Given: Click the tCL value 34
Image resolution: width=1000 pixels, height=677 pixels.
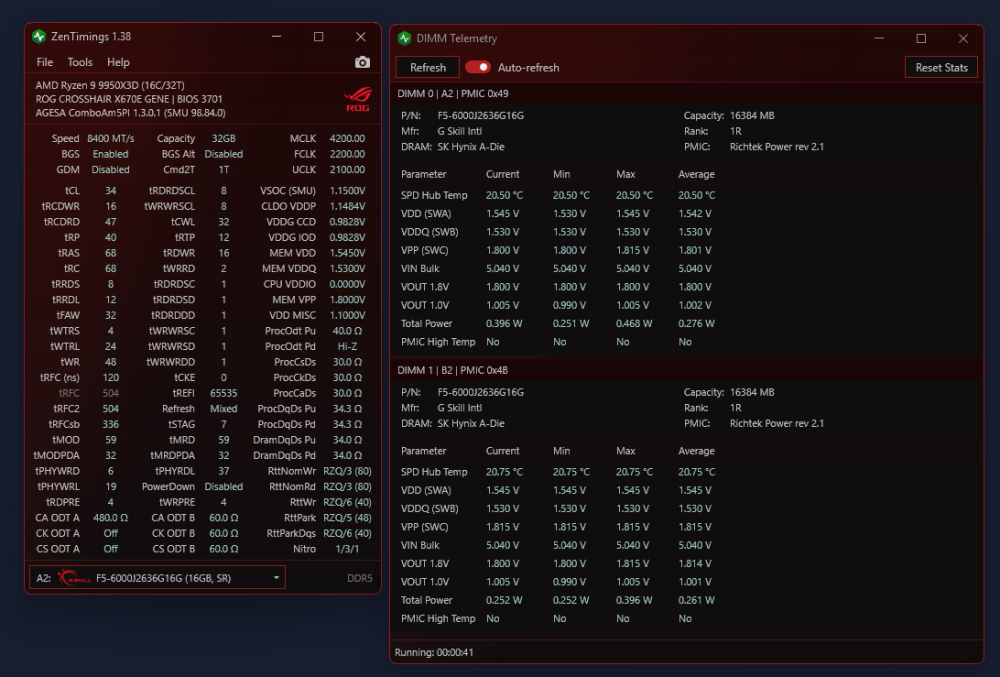Looking at the screenshot, I should pyautogui.click(x=110, y=191).
